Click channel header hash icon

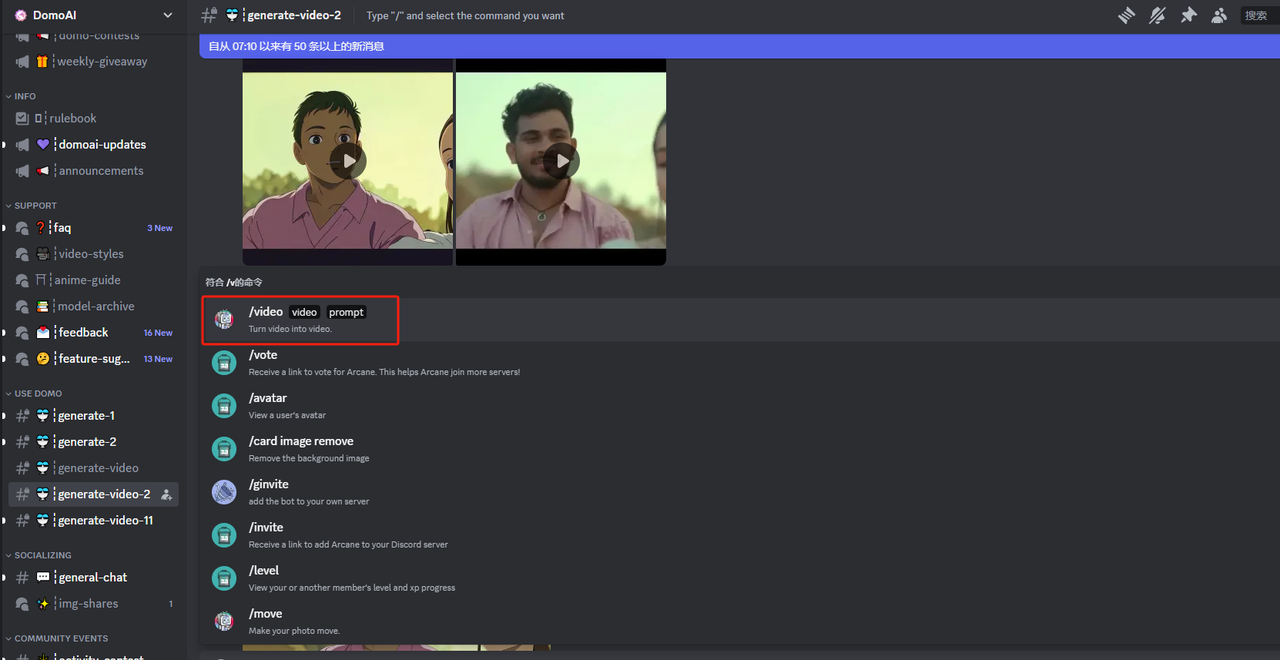click(209, 15)
